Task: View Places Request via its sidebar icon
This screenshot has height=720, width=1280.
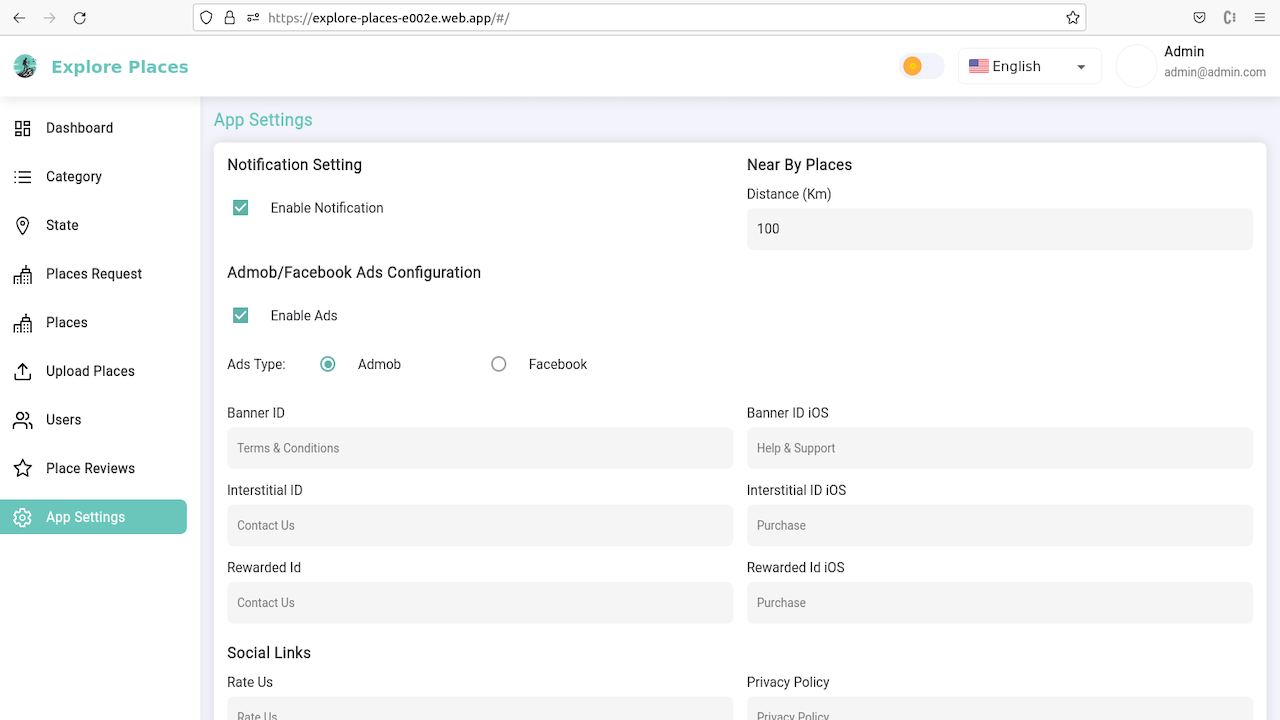Action: pos(22,273)
